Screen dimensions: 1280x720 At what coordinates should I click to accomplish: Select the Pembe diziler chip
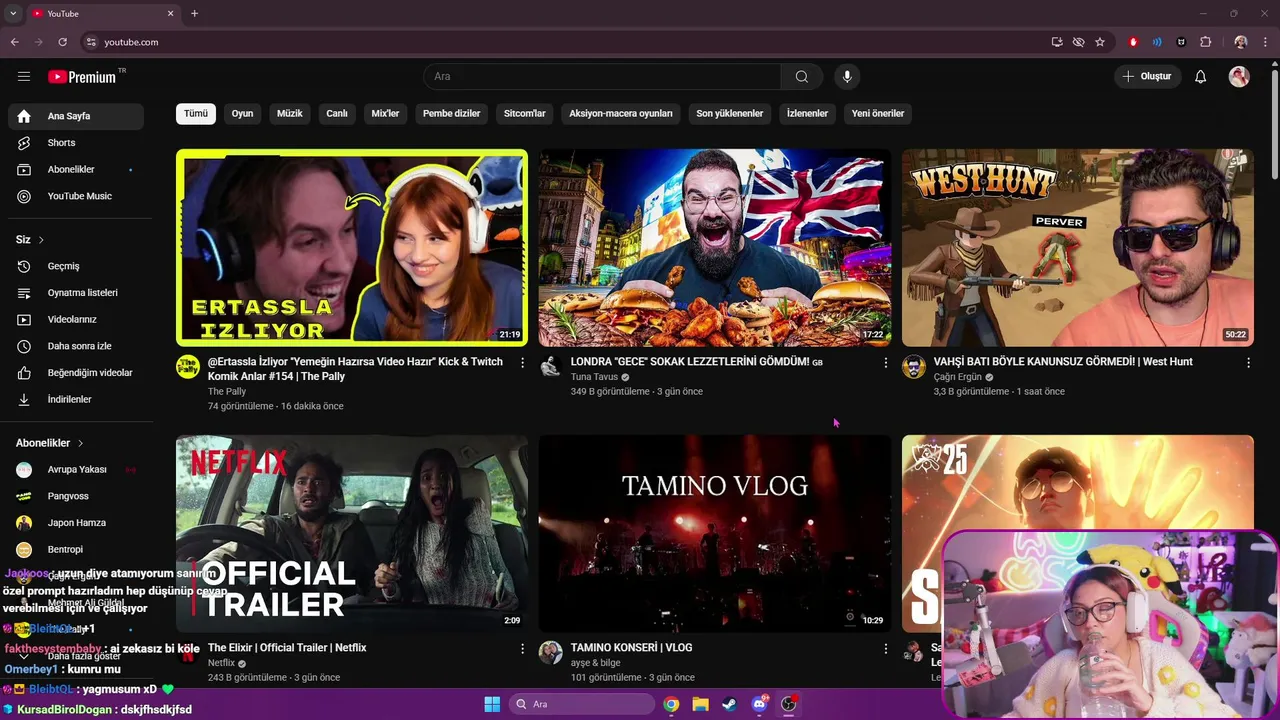452,113
